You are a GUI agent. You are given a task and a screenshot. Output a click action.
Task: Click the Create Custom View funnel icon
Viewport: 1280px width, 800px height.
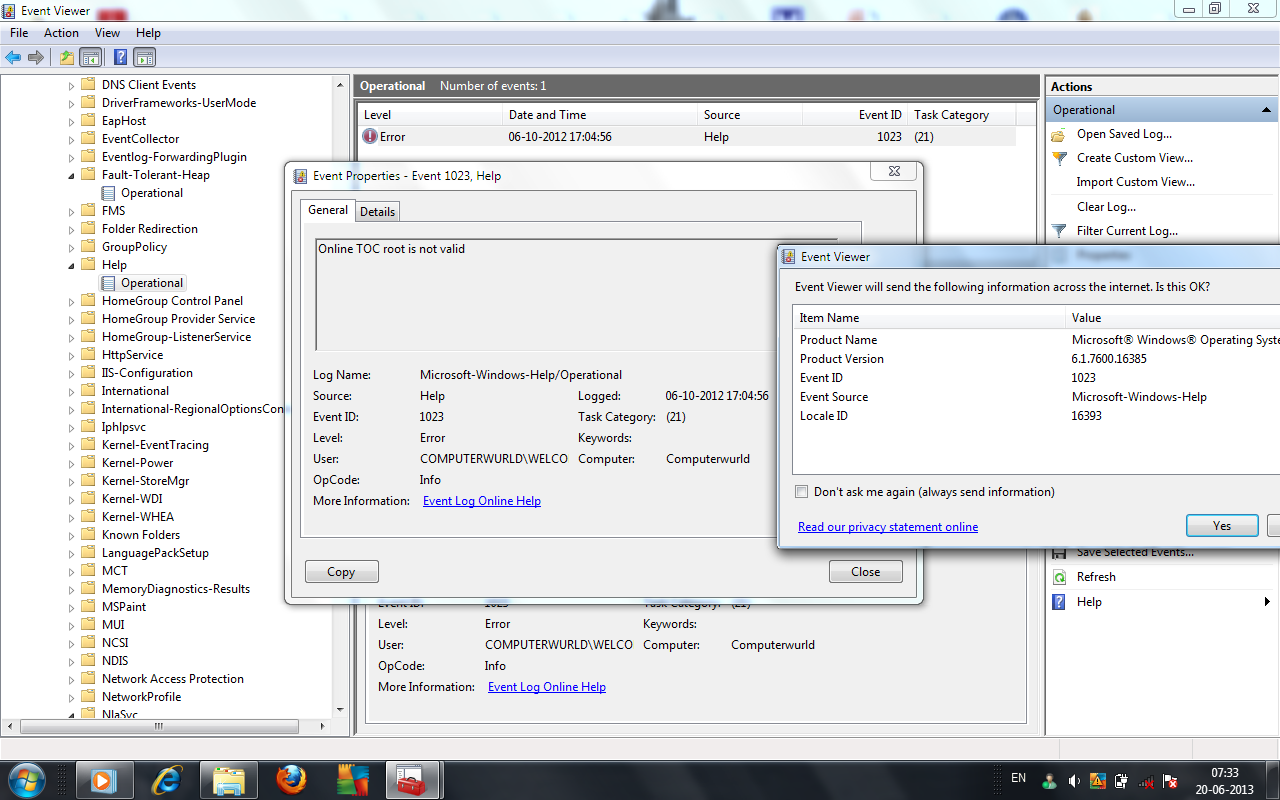(1060, 158)
